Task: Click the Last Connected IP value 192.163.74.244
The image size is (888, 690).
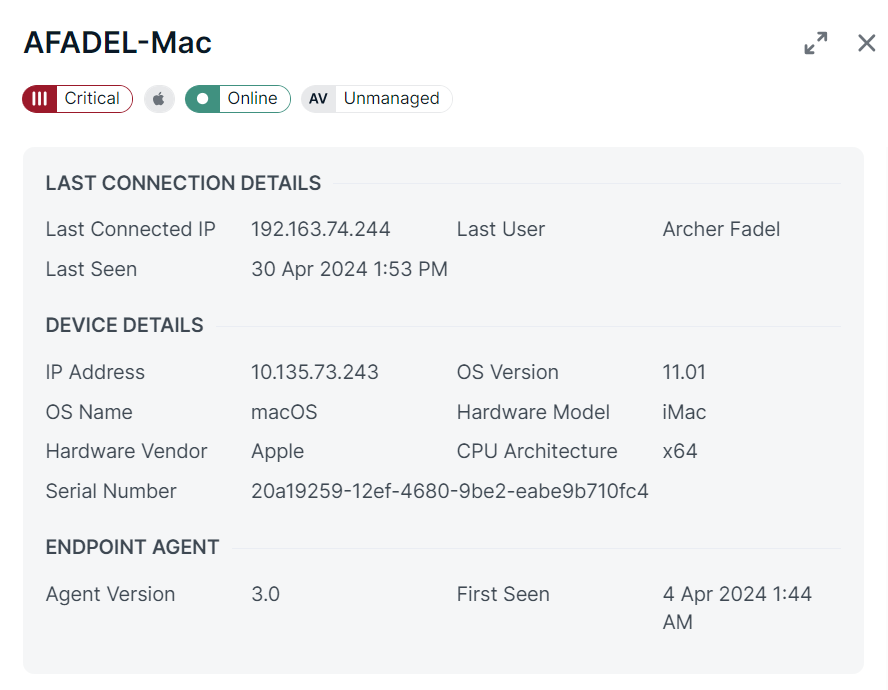Action: click(x=320, y=229)
